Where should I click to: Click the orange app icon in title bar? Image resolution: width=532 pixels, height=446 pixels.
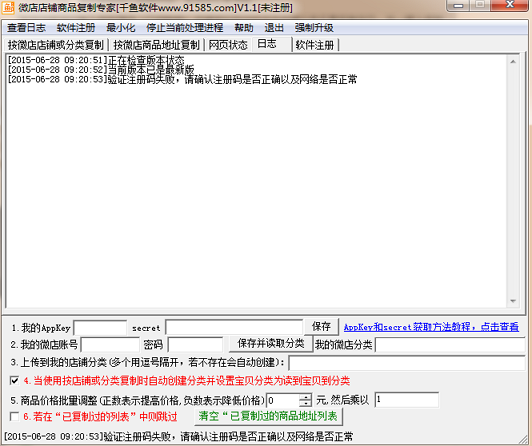coord(8,7)
